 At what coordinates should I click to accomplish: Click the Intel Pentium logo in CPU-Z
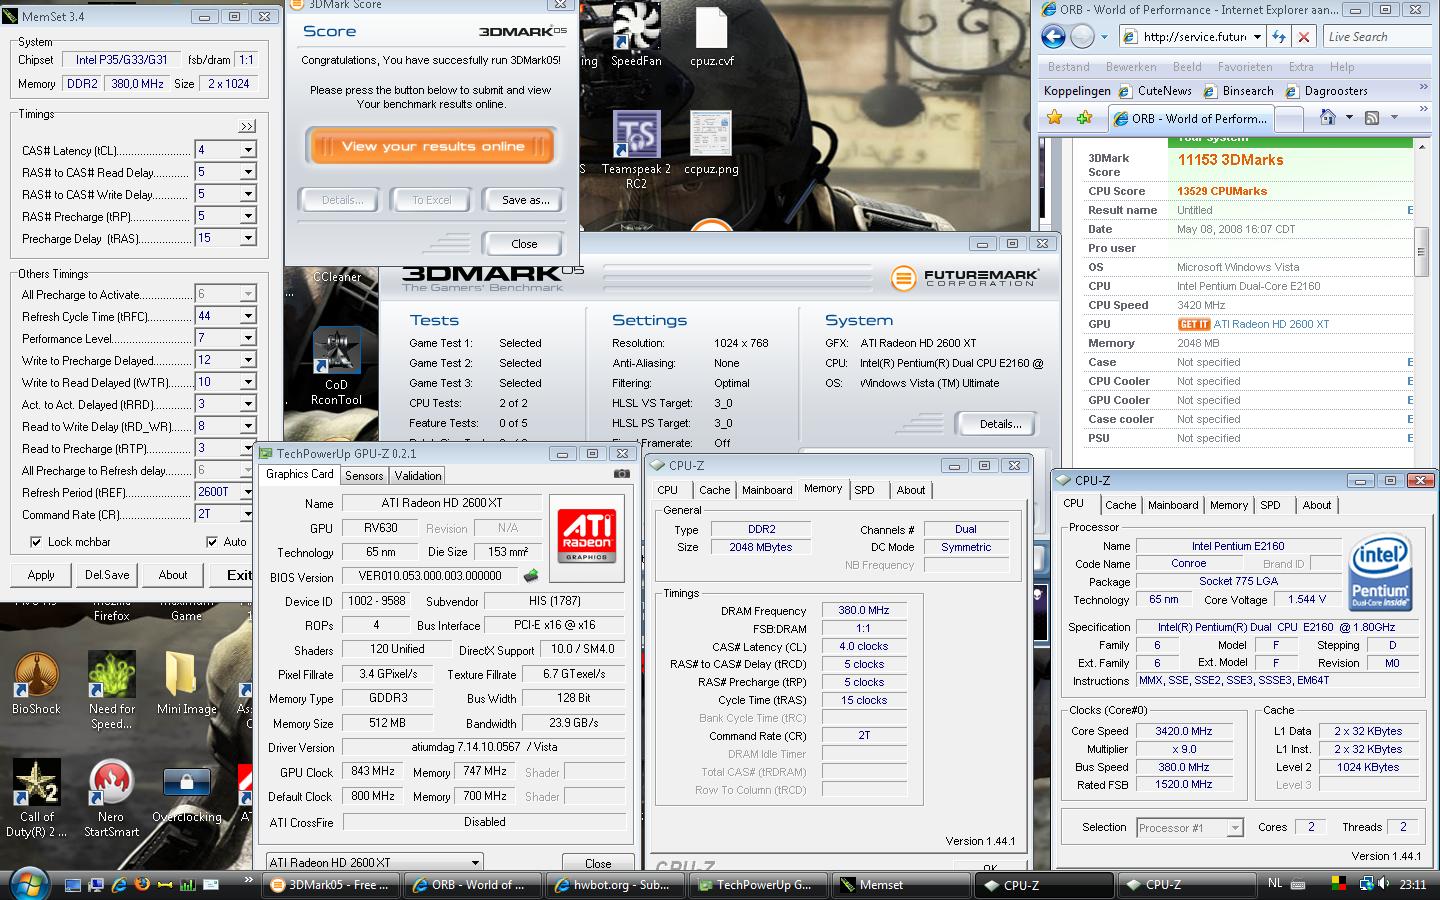1379,574
